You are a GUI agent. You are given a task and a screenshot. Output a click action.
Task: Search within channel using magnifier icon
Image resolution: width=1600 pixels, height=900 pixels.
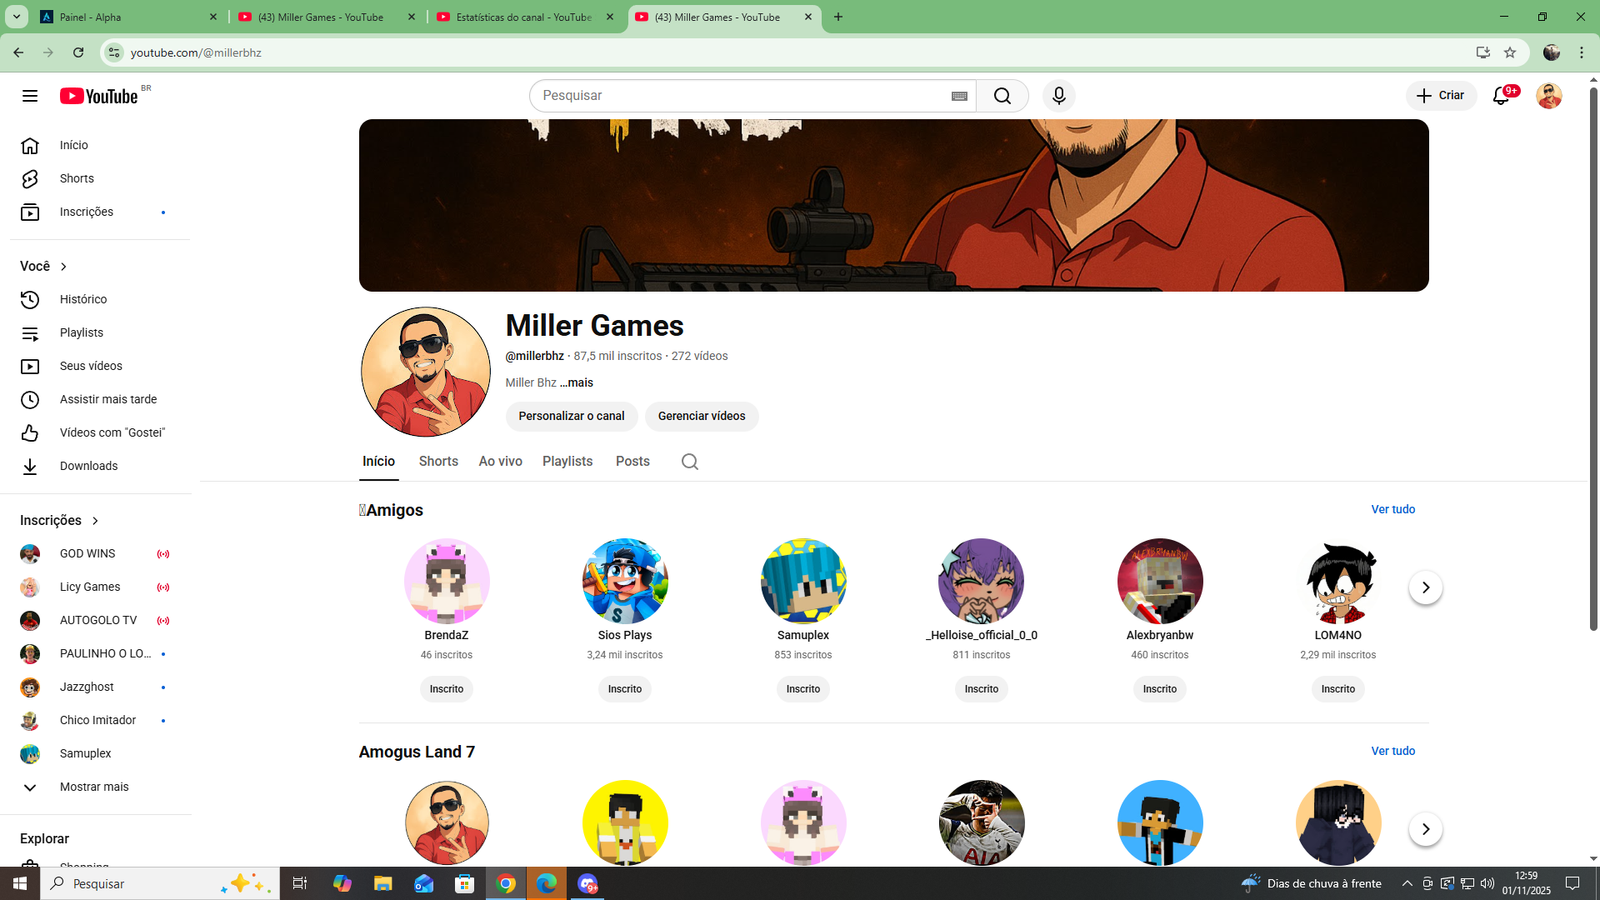(x=690, y=461)
